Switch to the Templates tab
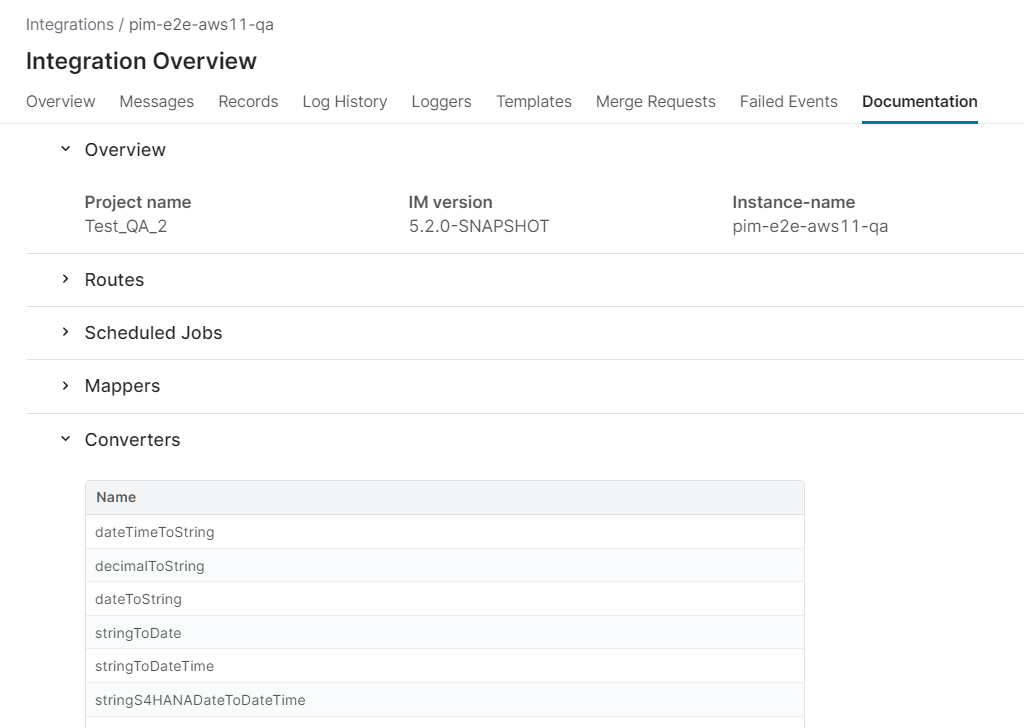1024x728 pixels. pyautogui.click(x=533, y=101)
